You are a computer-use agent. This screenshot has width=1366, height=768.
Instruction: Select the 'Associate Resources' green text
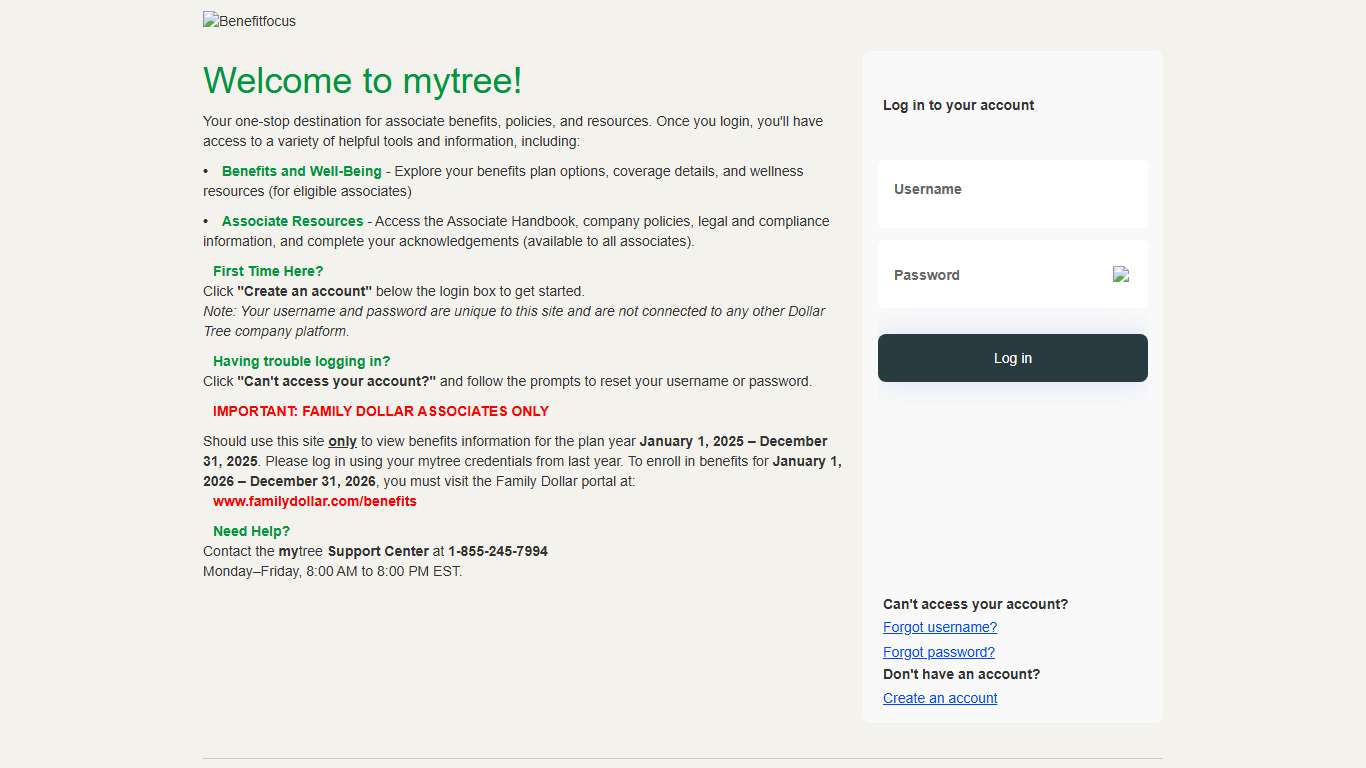click(292, 221)
